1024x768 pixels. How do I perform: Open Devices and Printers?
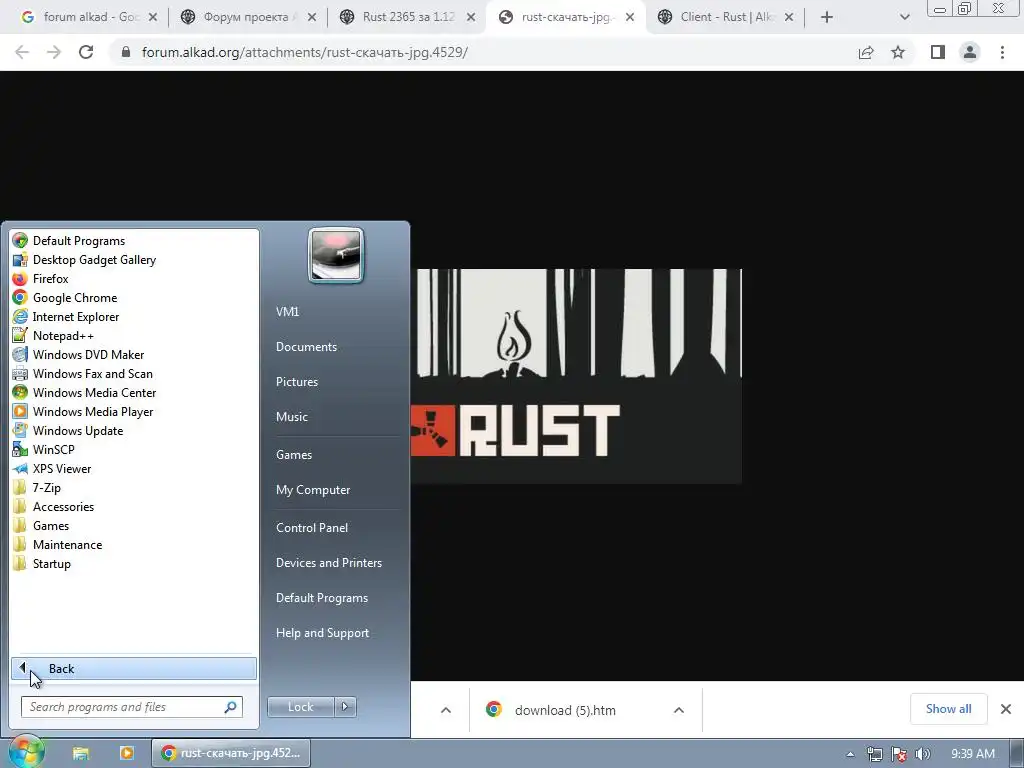(328, 563)
